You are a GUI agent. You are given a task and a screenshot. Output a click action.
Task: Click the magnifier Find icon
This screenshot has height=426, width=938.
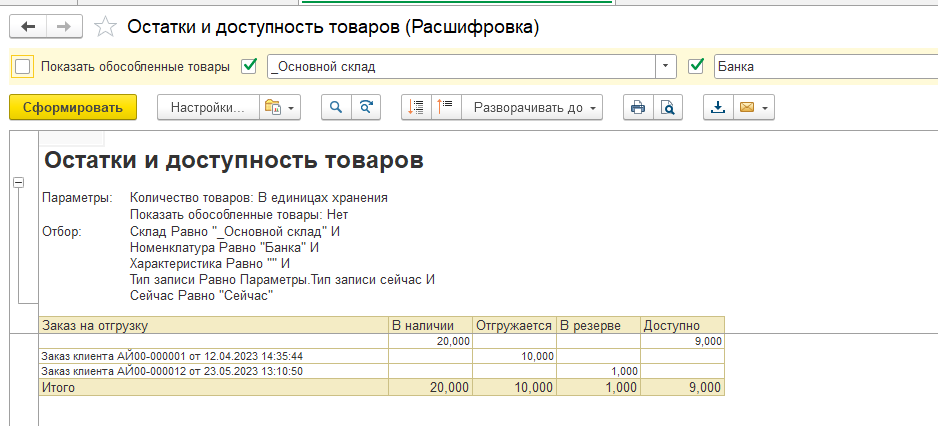336,108
